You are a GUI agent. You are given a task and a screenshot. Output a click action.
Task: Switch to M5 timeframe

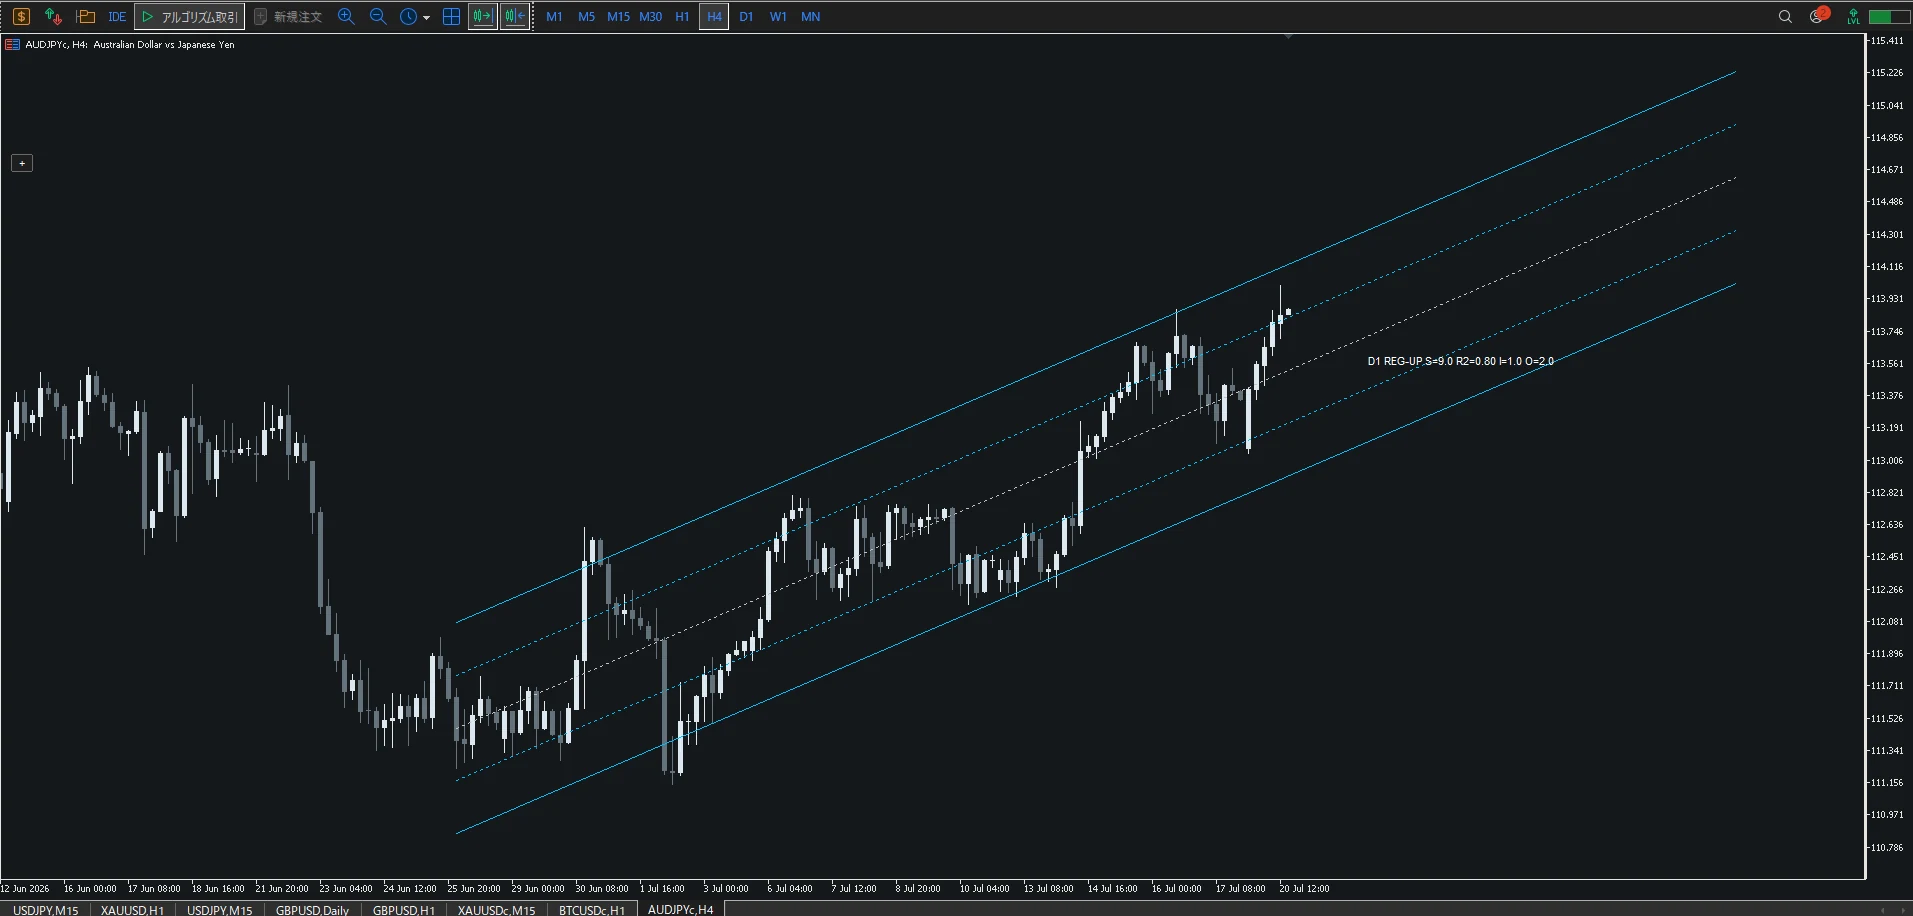click(x=586, y=16)
